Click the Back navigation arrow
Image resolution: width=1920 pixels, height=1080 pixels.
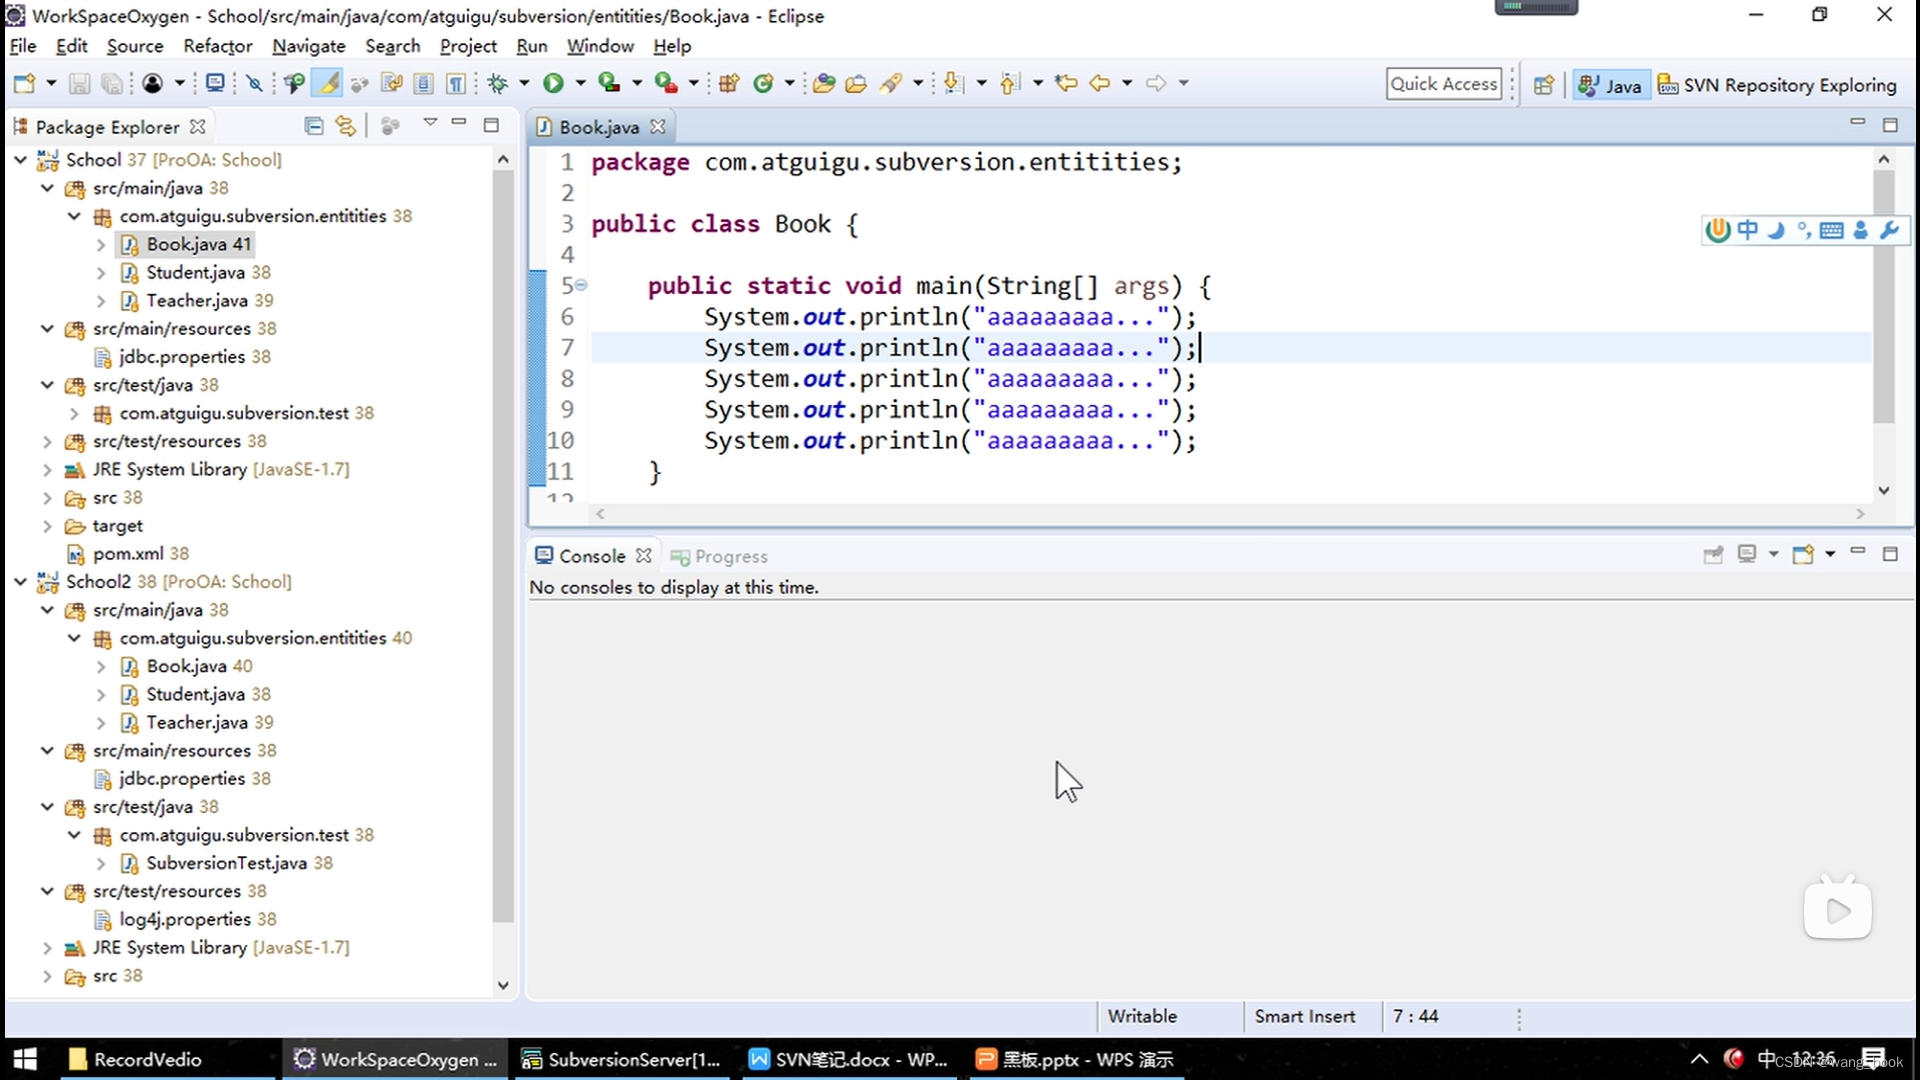pos(1099,83)
